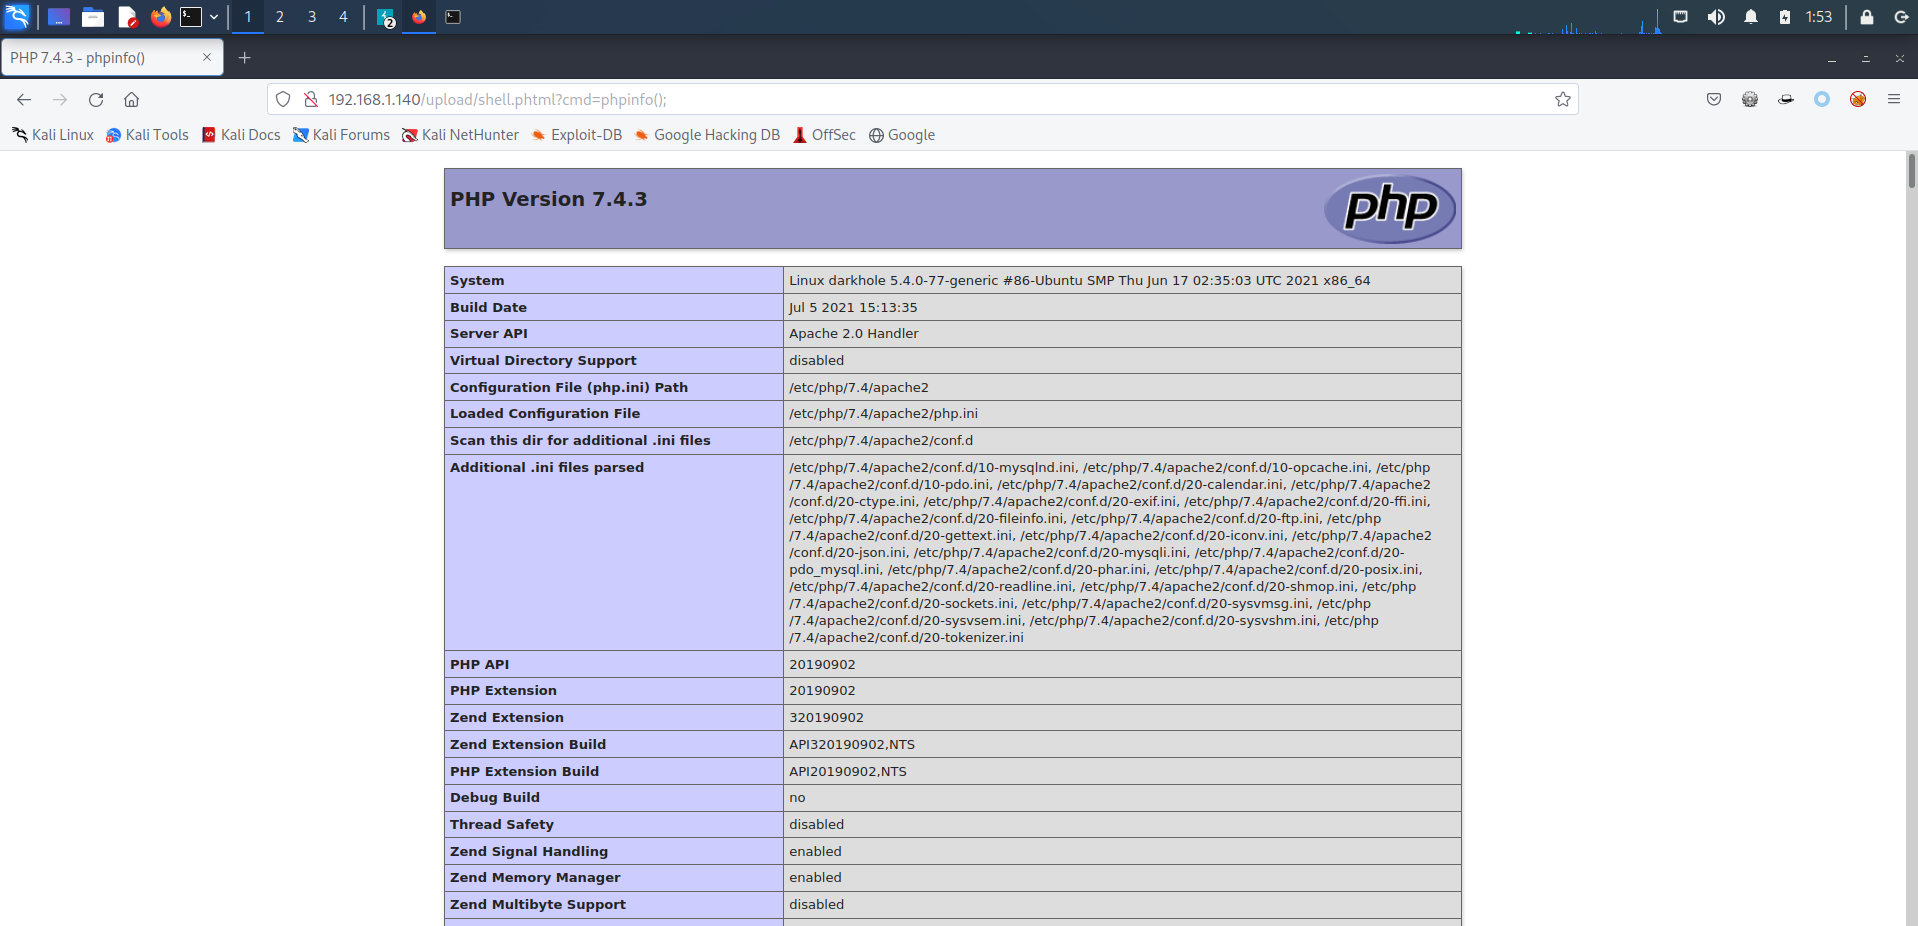Click the show desktop panel icon

[59, 17]
